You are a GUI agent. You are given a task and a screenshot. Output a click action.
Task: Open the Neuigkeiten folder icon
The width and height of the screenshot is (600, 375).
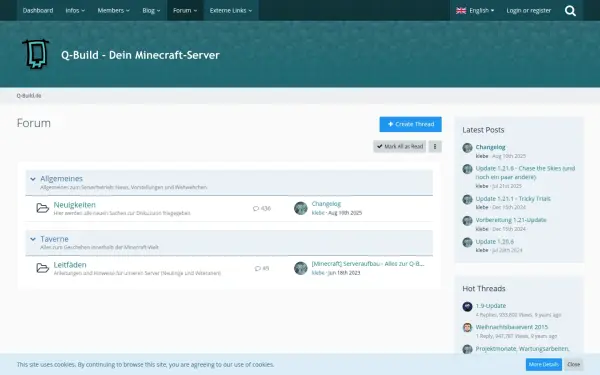(x=42, y=208)
